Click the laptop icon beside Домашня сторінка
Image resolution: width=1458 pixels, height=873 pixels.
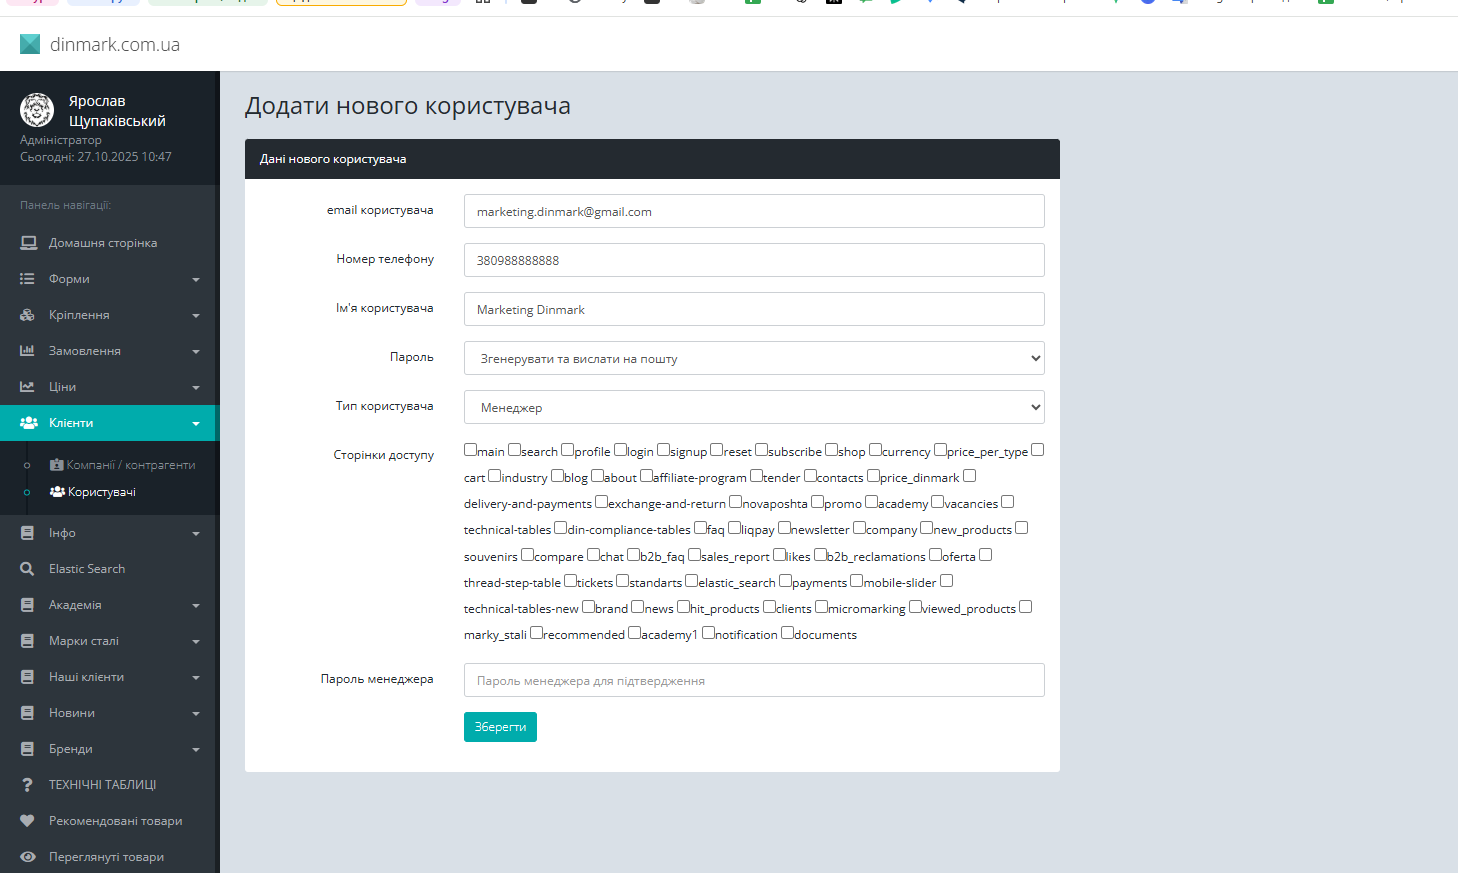coord(28,243)
